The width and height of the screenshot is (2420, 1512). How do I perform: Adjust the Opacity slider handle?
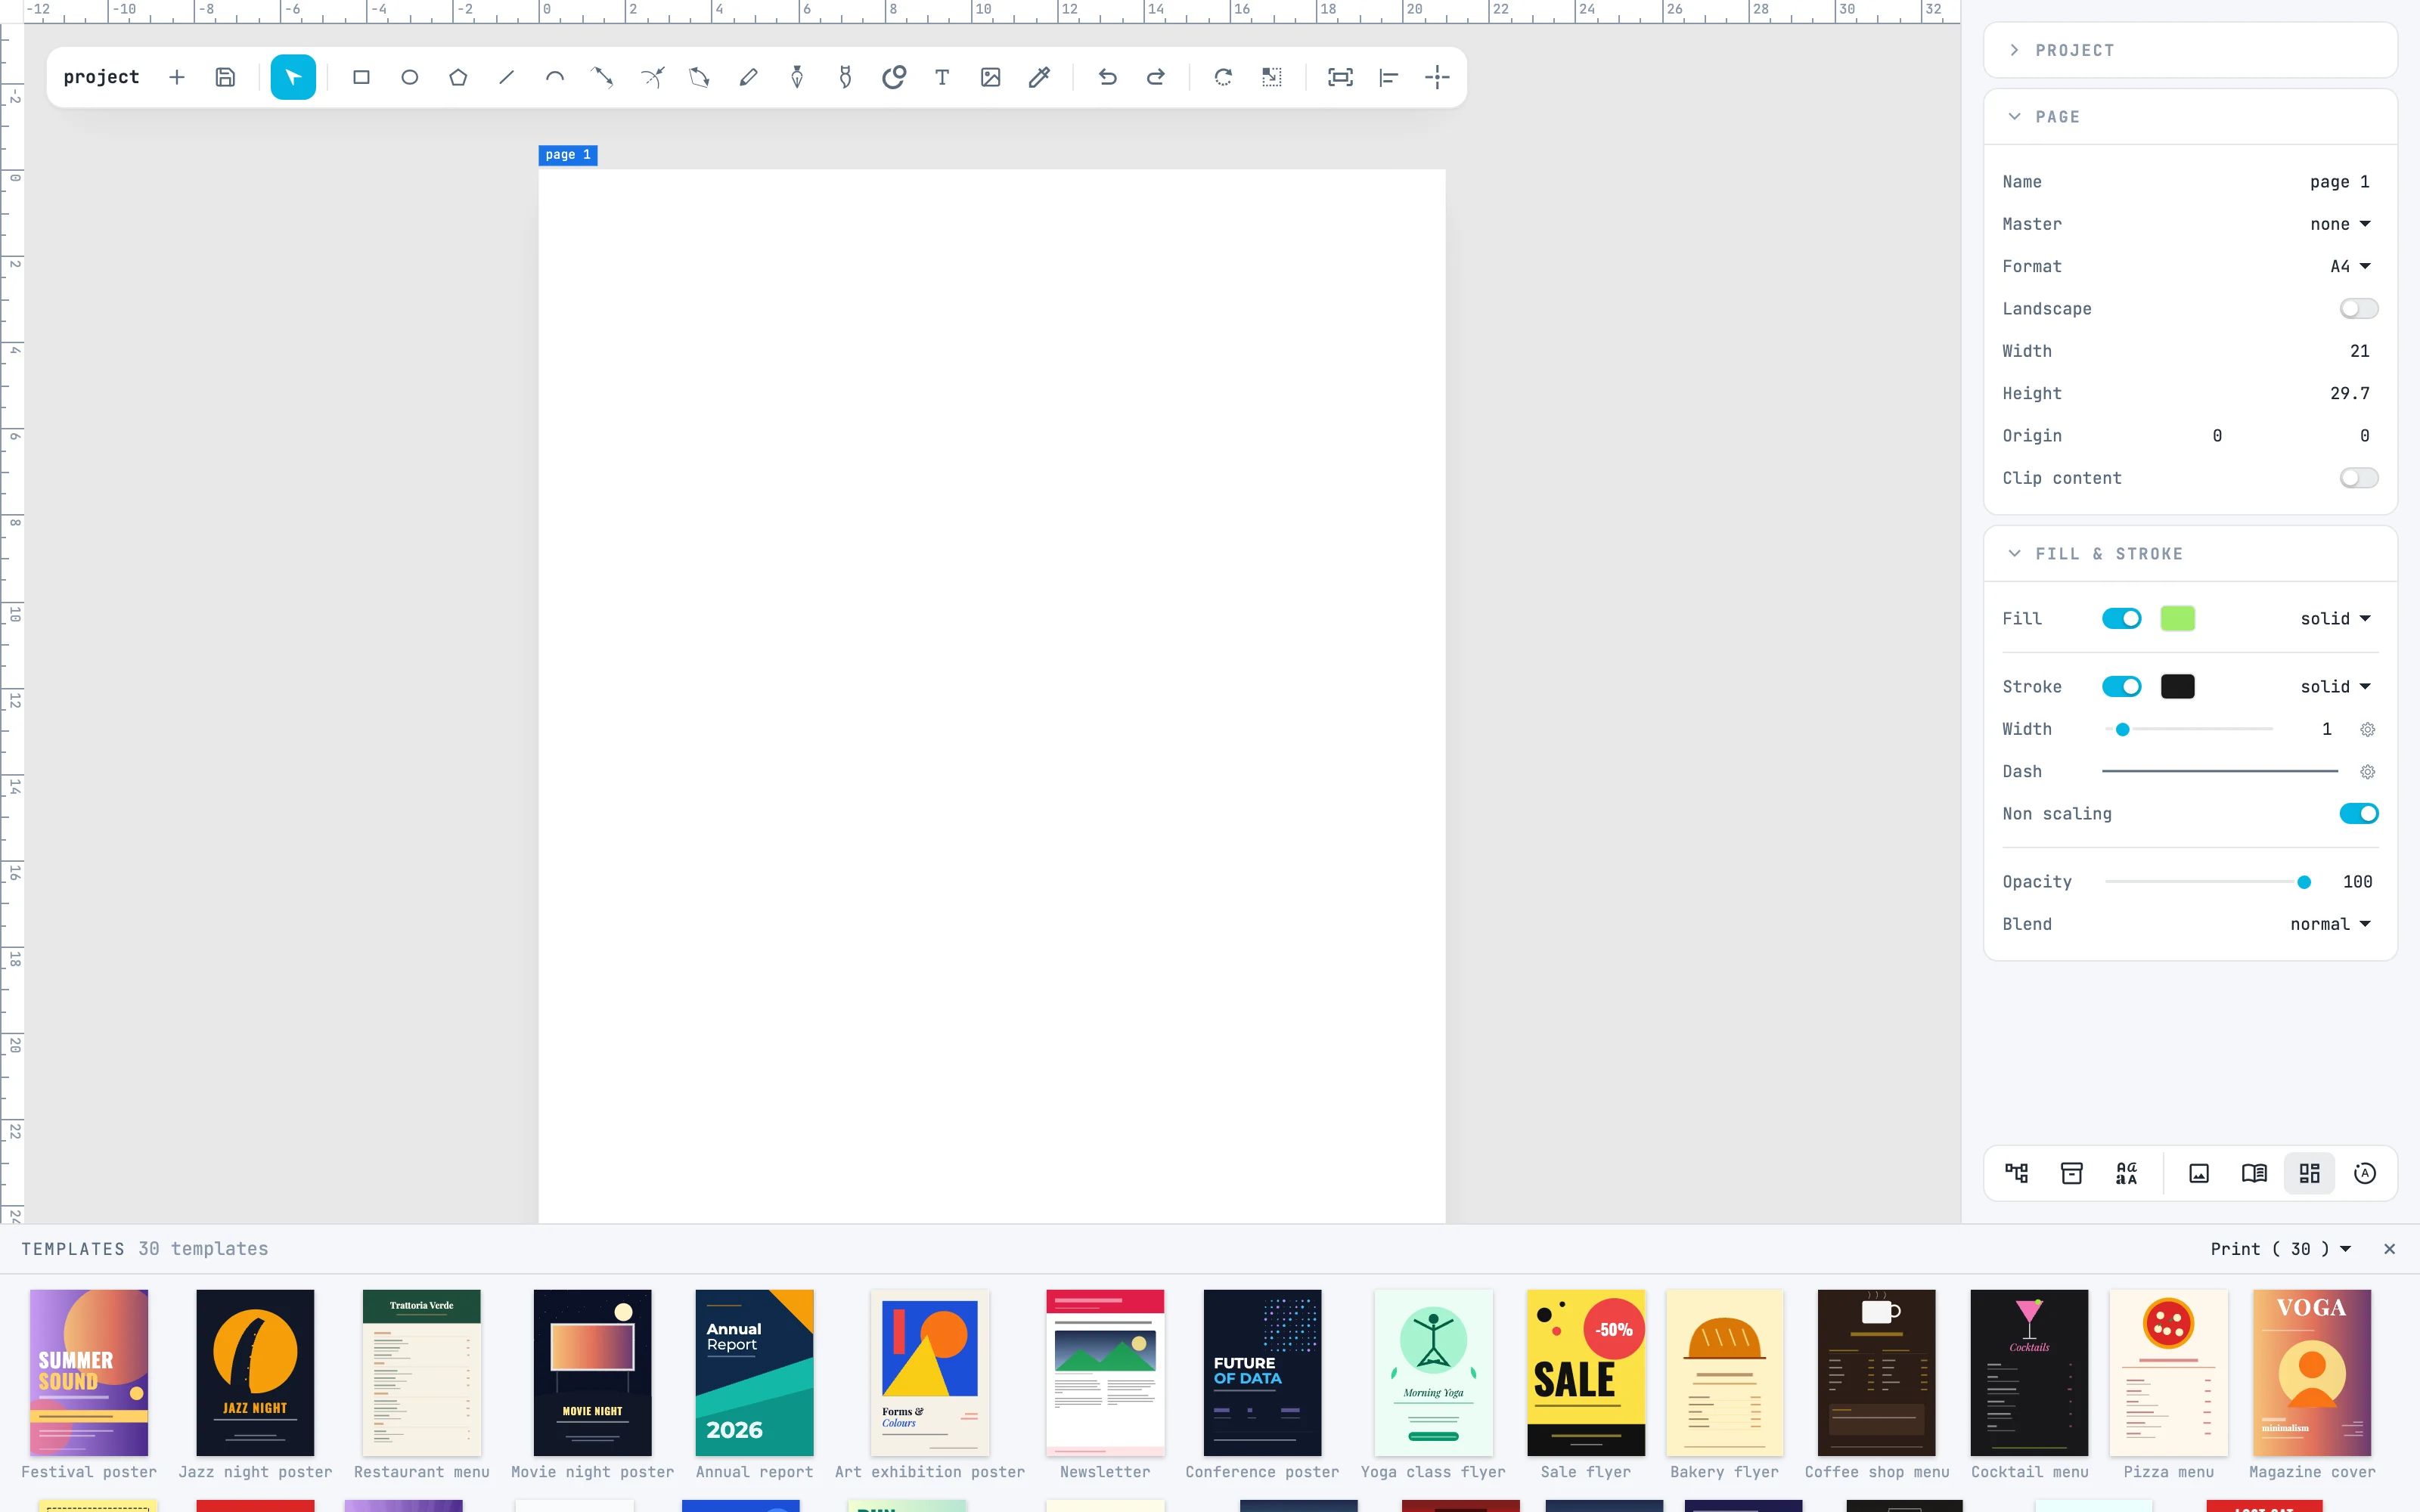2304,882
